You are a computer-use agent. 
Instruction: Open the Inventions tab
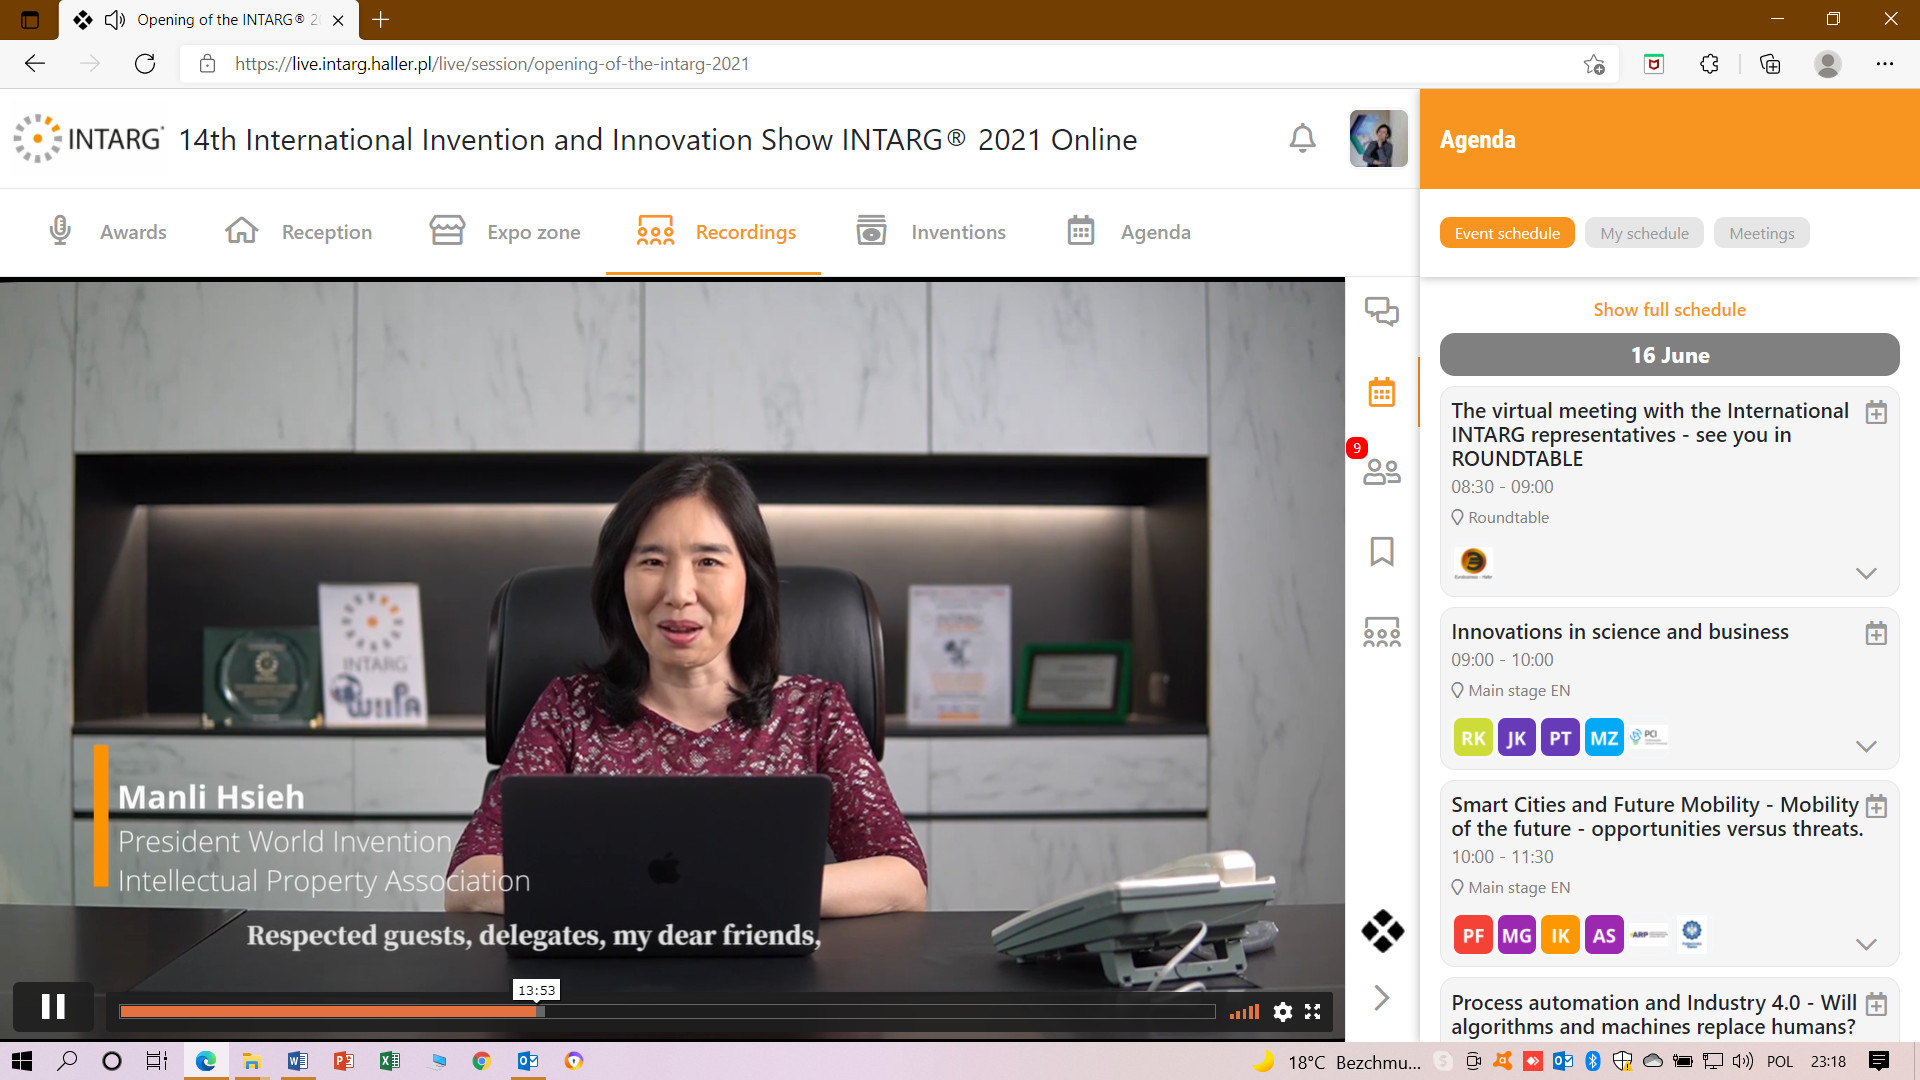[931, 232]
